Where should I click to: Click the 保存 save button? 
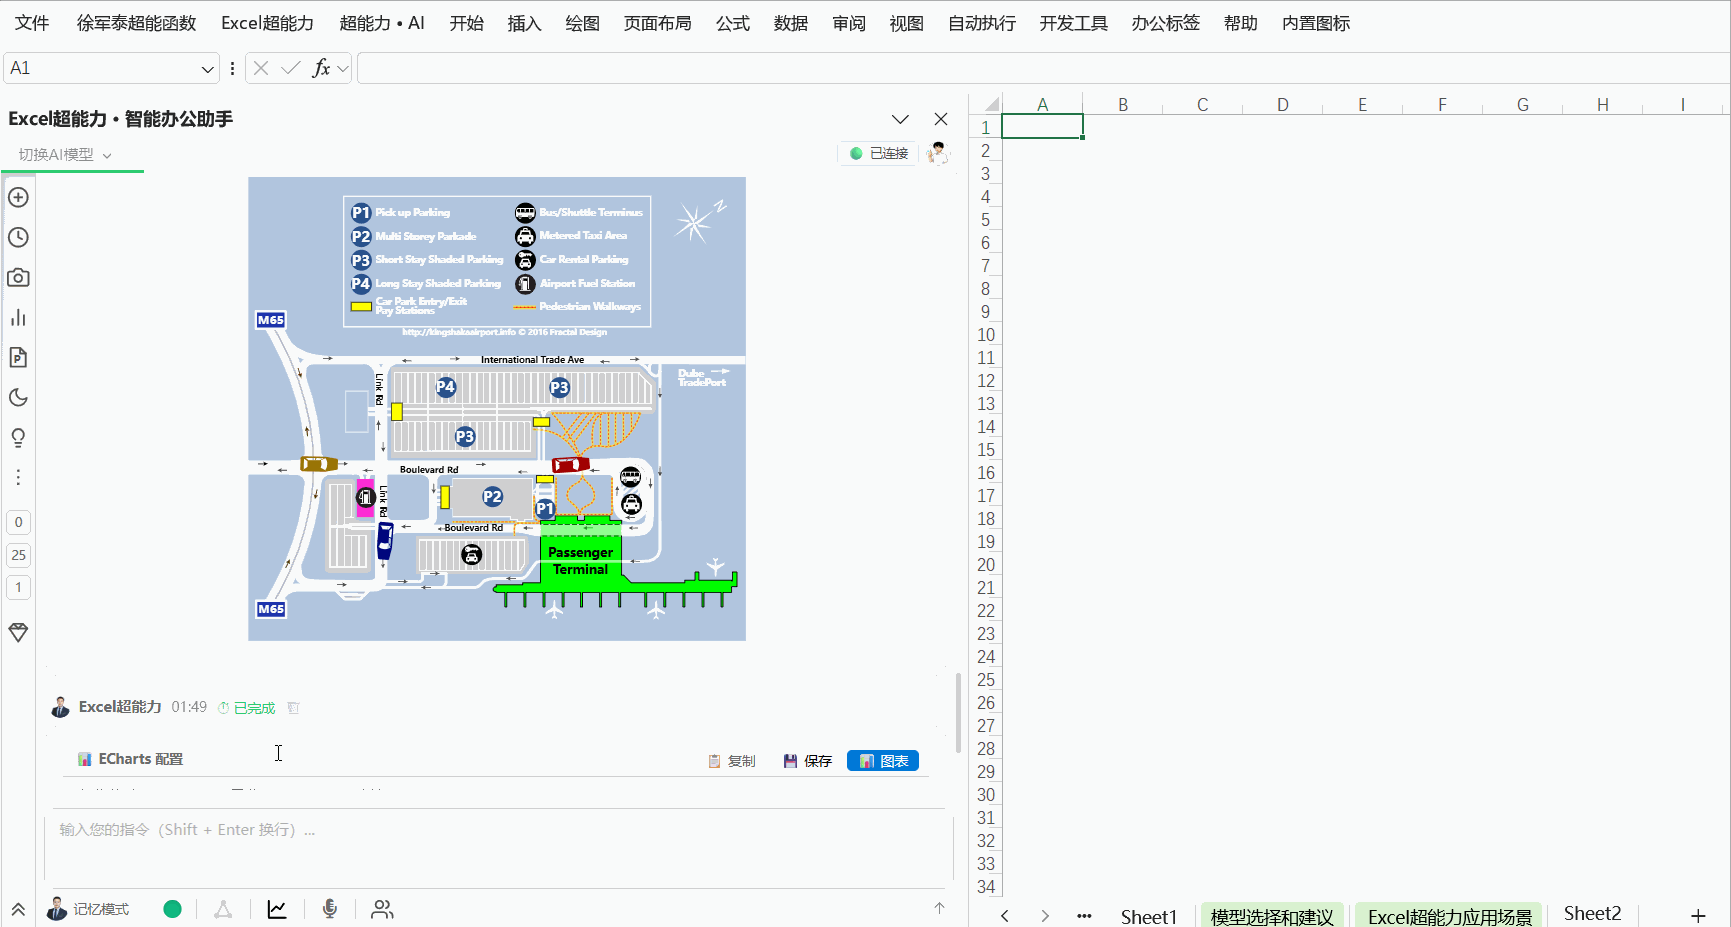coord(808,761)
